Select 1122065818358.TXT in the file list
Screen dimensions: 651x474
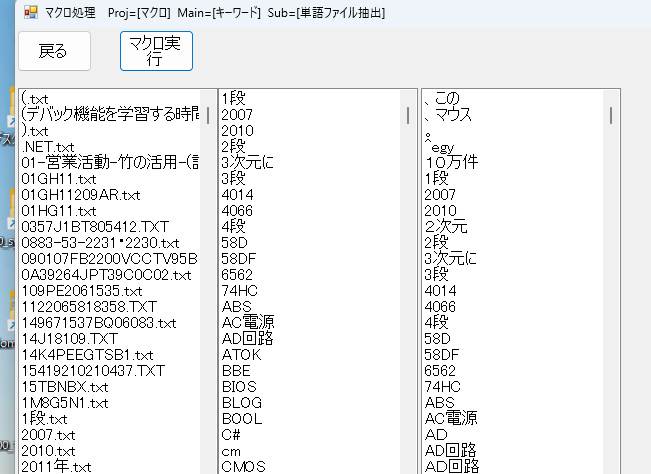coord(89,307)
